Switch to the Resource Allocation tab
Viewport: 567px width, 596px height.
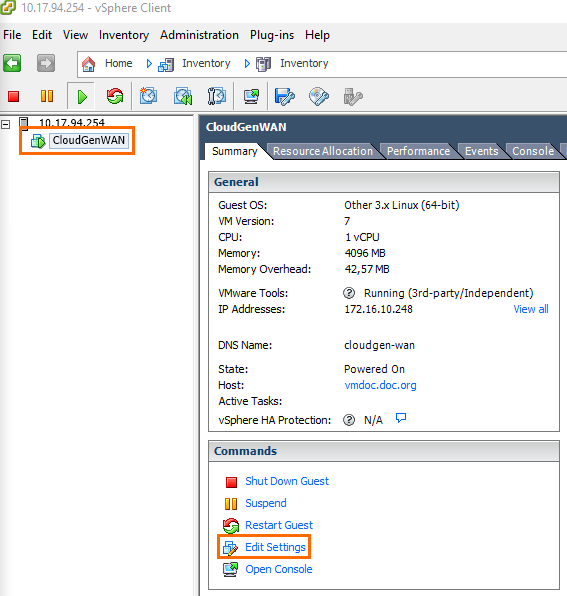point(323,151)
